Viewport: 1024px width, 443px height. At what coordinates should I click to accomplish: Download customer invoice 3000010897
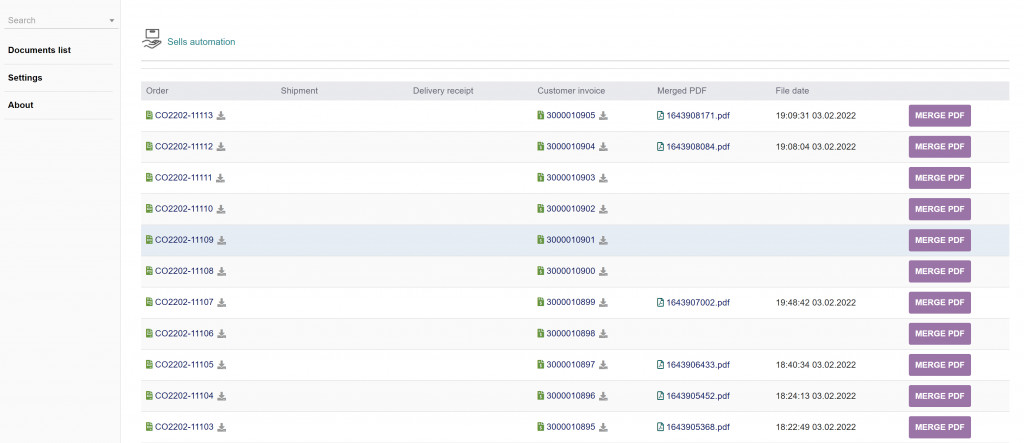pos(603,365)
